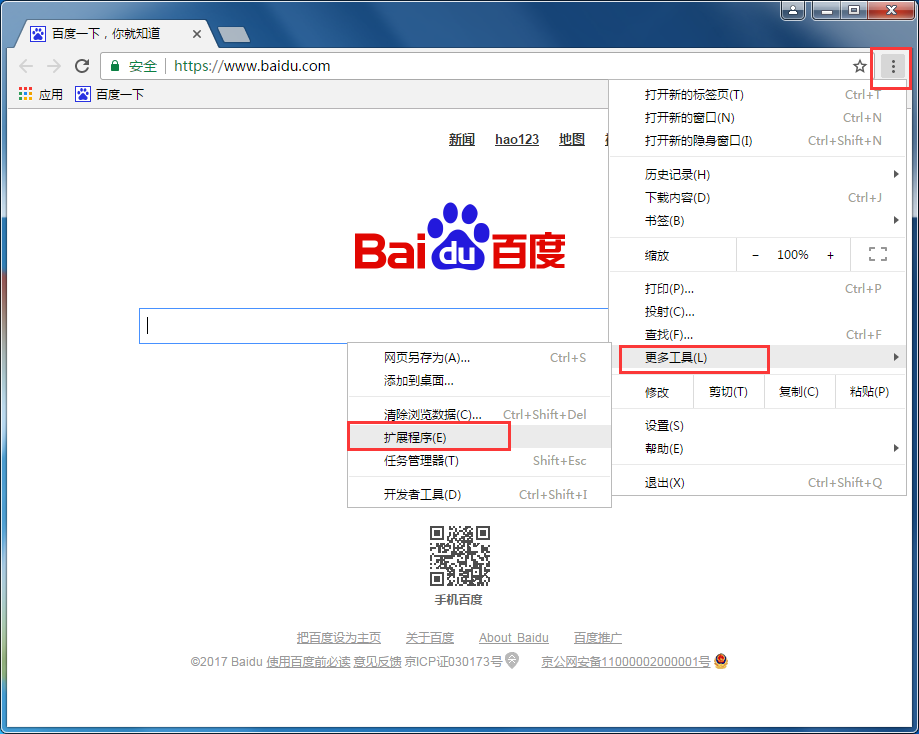Click the hao123 link

pyautogui.click(x=516, y=139)
